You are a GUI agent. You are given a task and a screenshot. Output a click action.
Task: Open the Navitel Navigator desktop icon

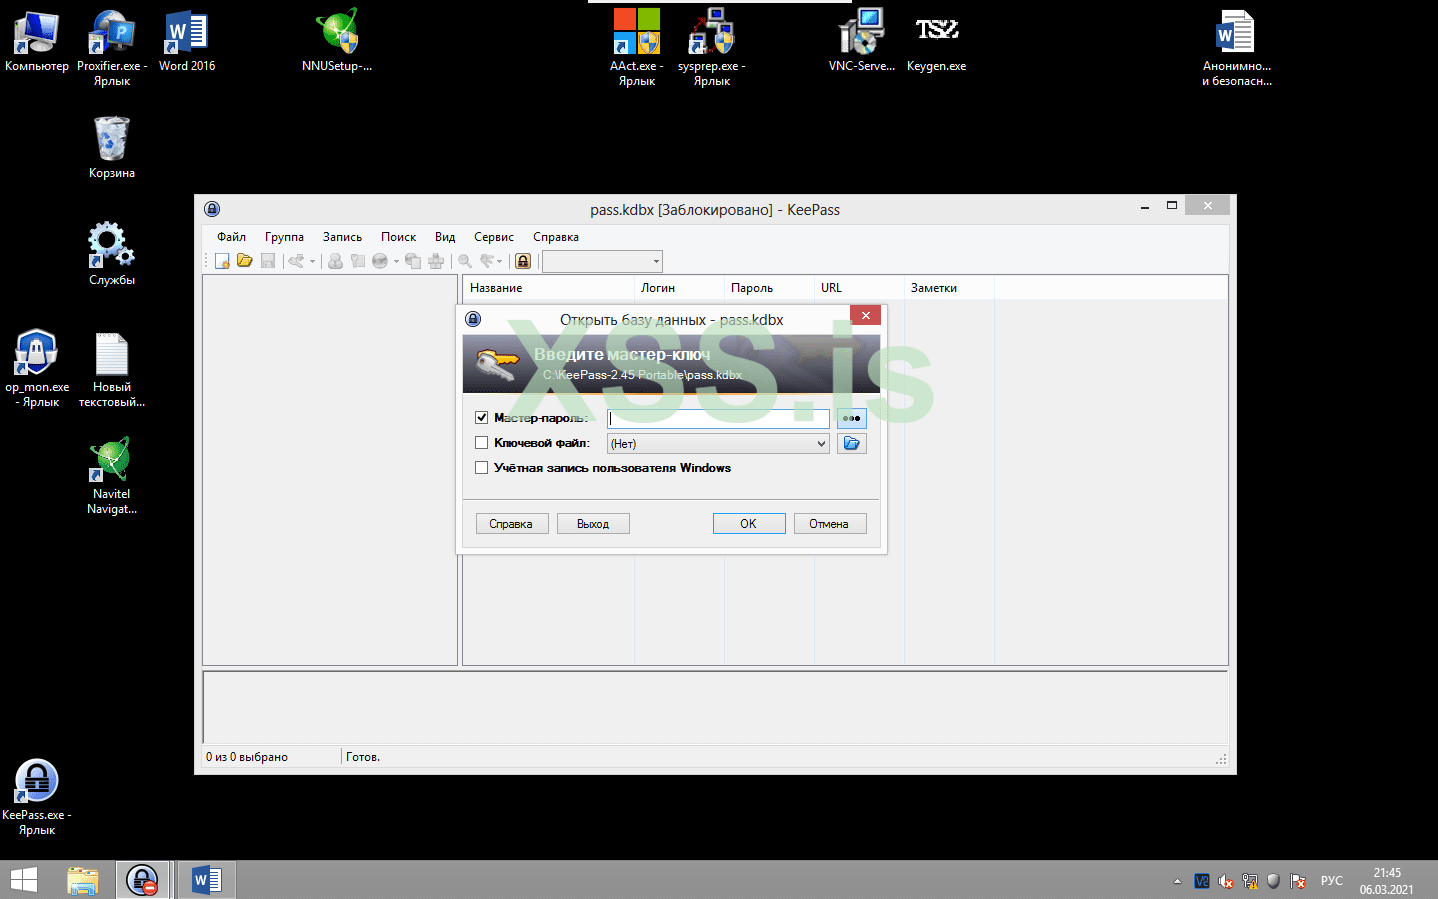[112, 476]
